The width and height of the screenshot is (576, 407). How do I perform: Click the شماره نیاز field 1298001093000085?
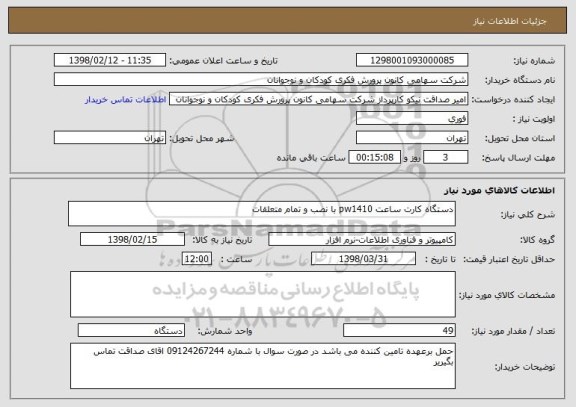[412, 60]
